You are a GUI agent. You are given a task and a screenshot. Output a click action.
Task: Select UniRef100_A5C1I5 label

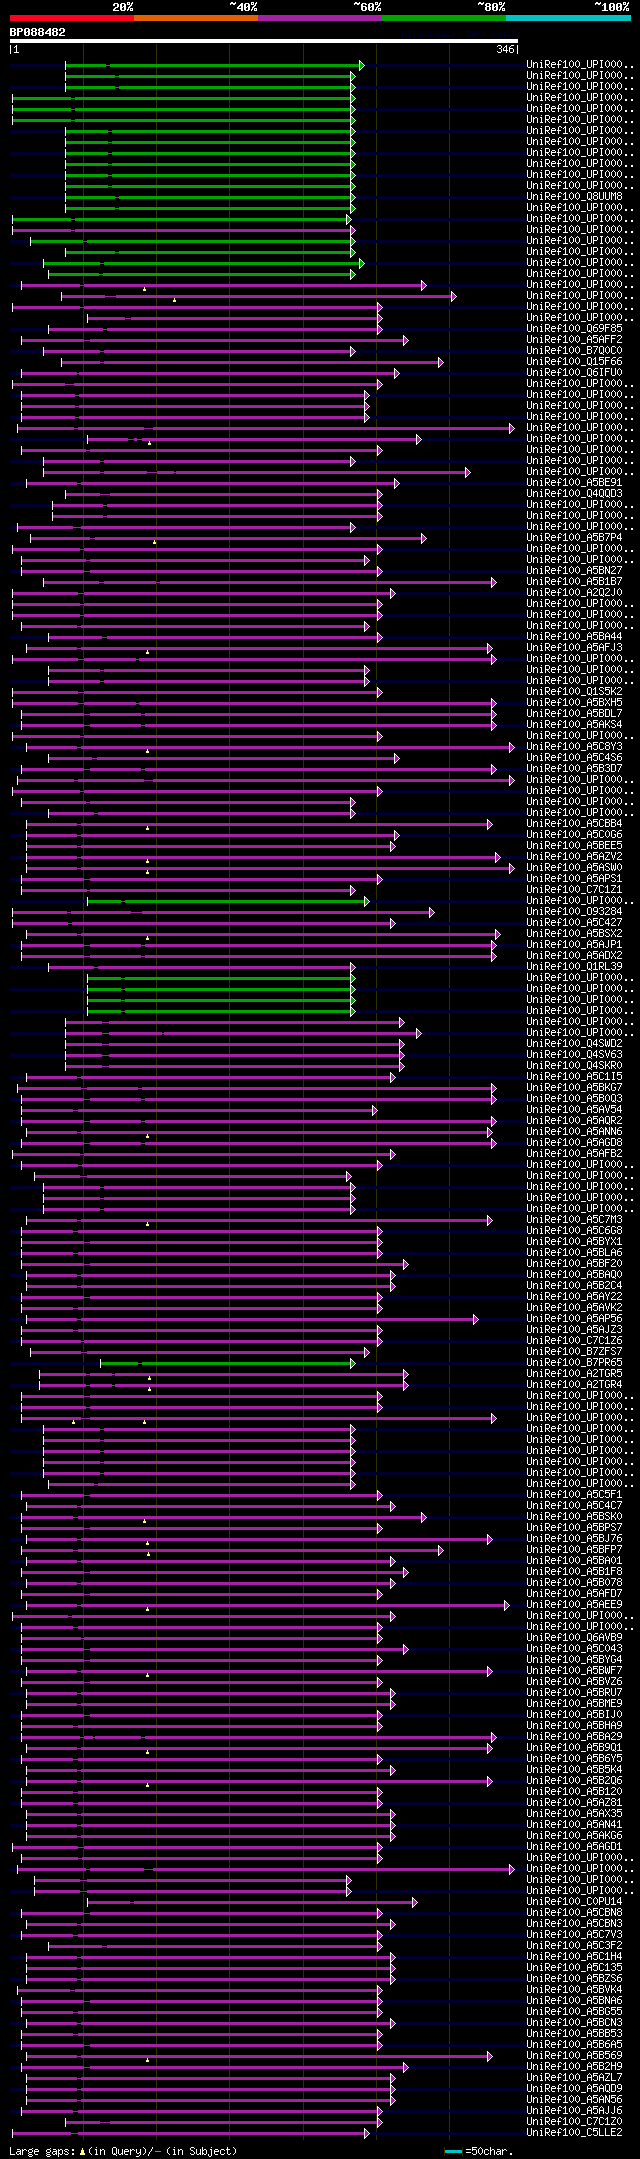click(574, 1077)
